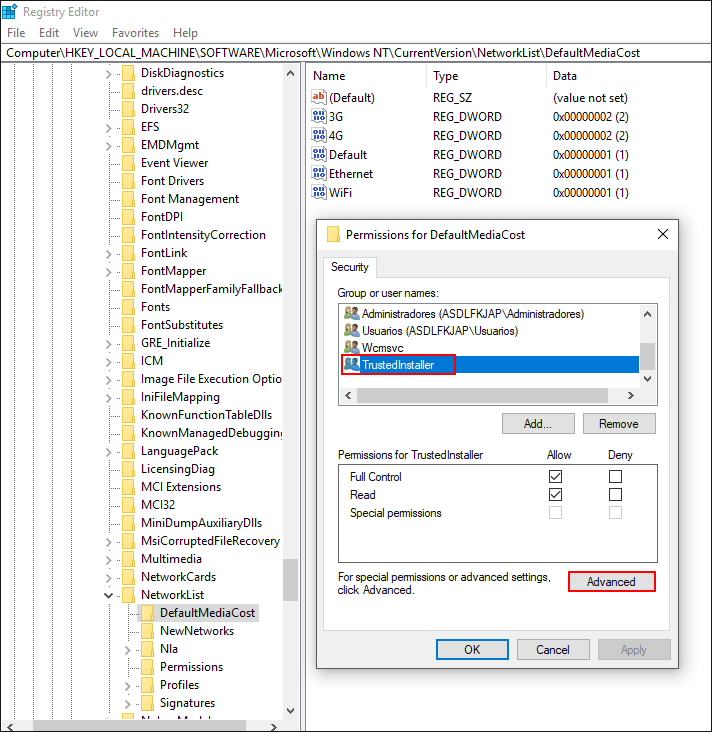This screenshot has width=712, height=732.
Task: Click the Wcmsvc account icon
Action: pyautogui.click(x=352, y=347)
